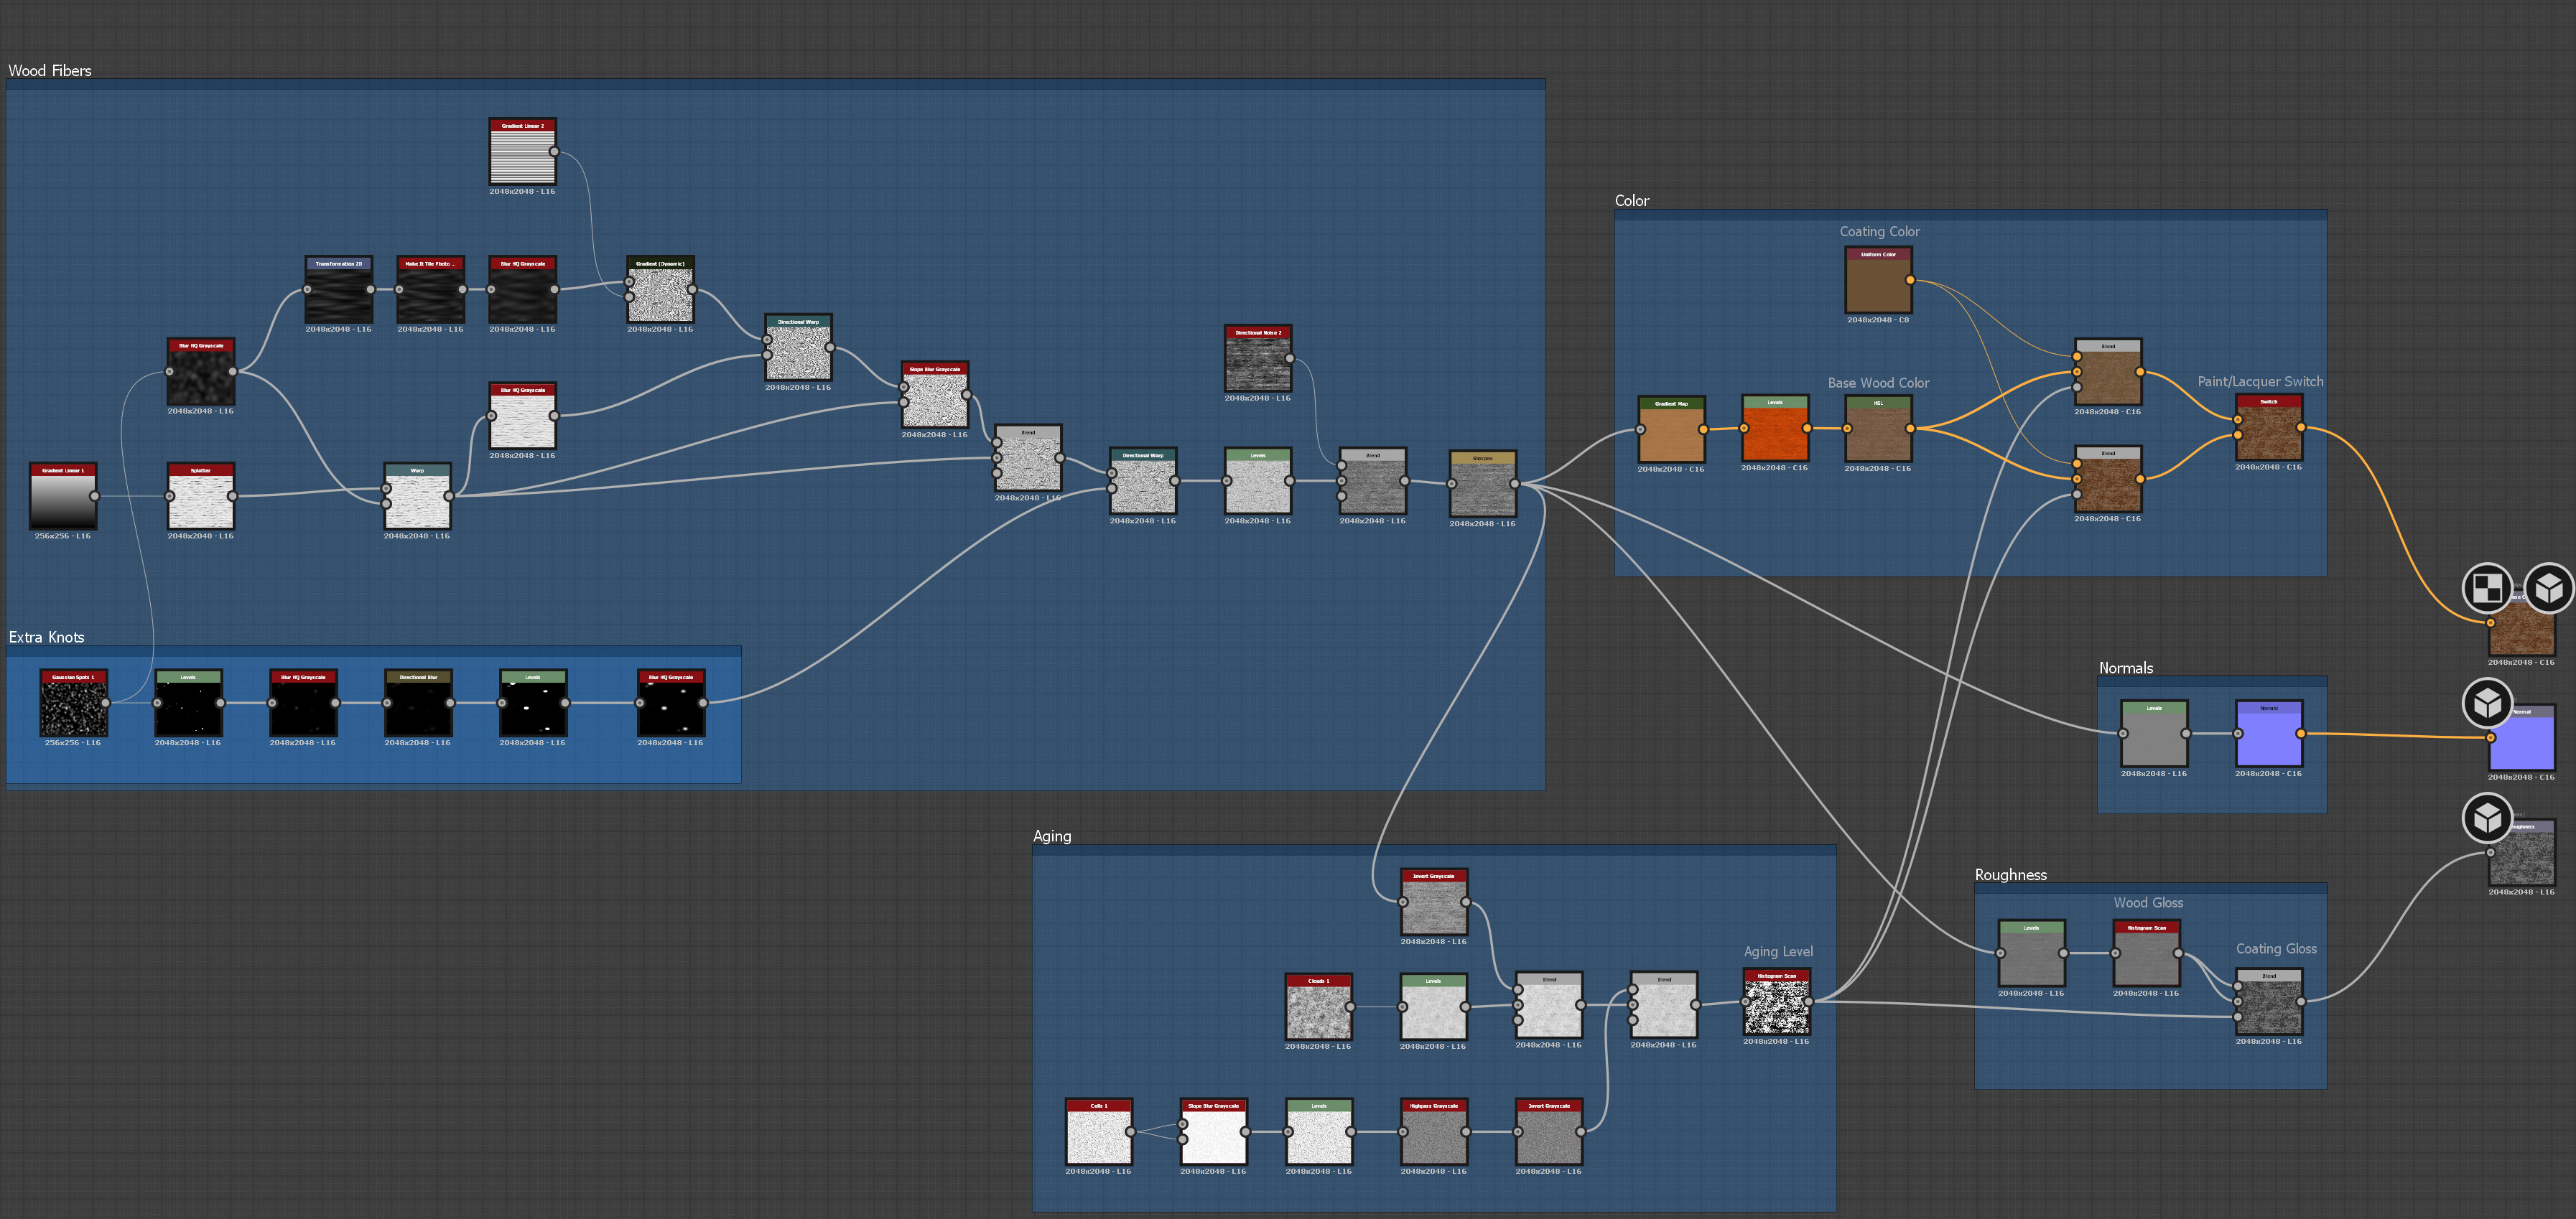The width and height of the screenshot is (2576, 1219).
Task: Click the Aging Level comment label
Action: 1778,951
